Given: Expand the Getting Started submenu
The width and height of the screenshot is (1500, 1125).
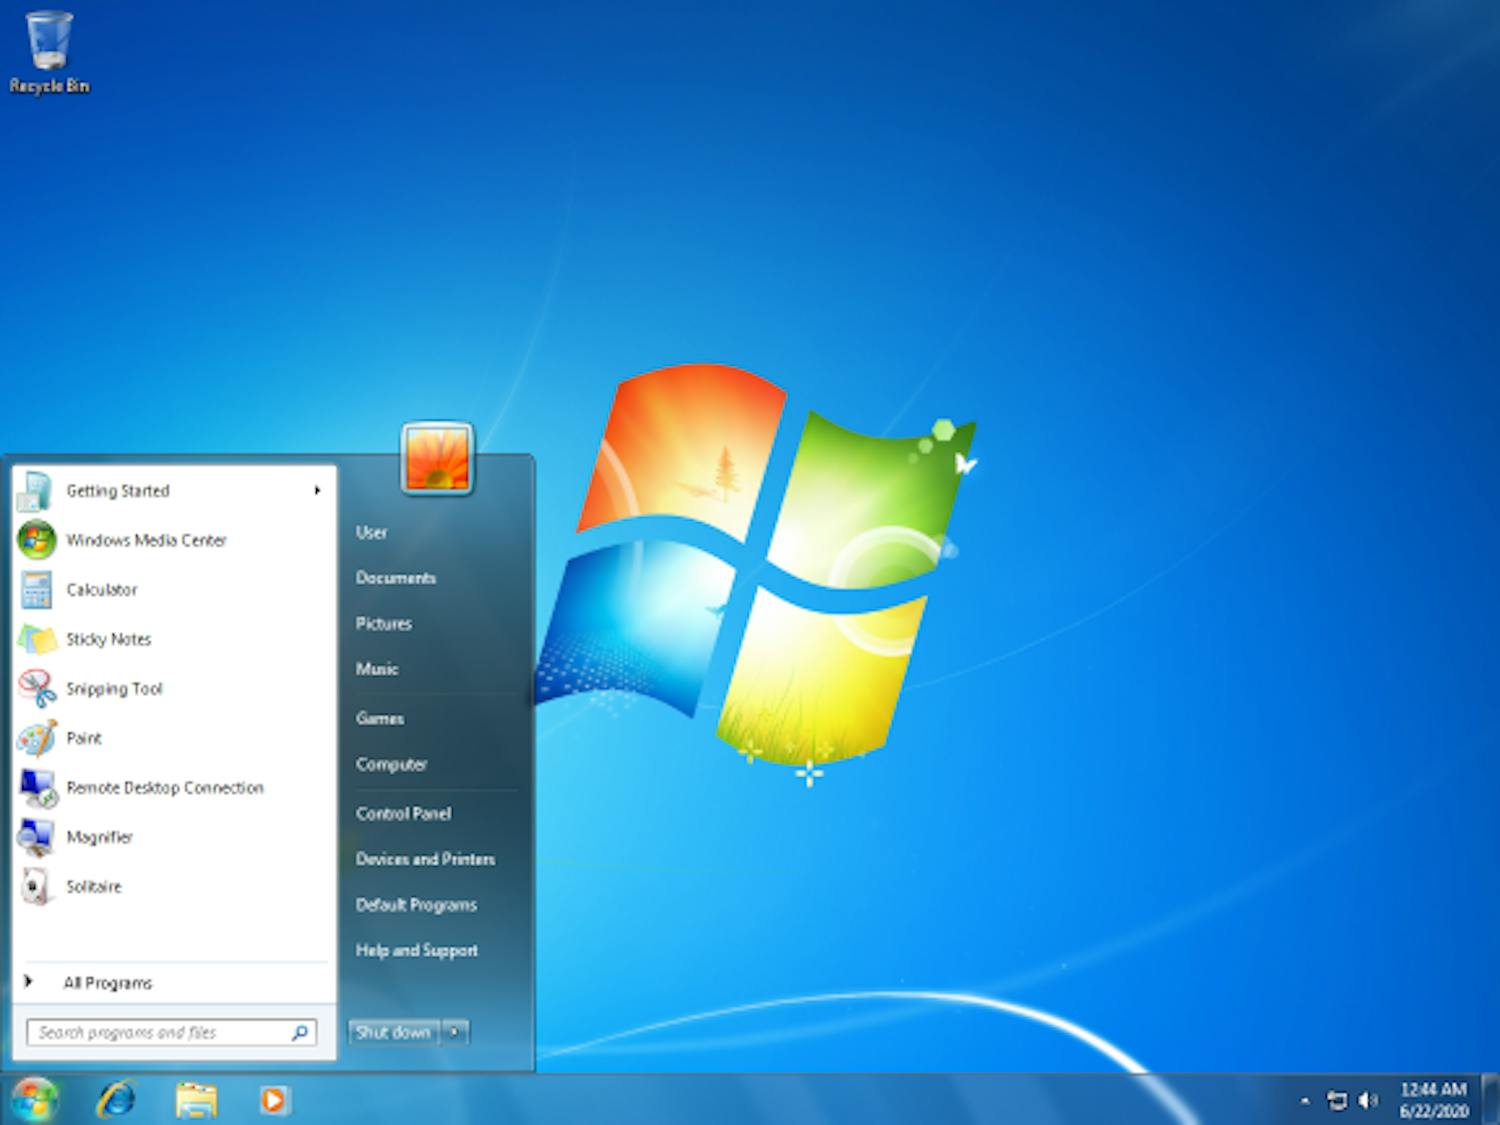Looking at the screenshot, I should (117, 491).
